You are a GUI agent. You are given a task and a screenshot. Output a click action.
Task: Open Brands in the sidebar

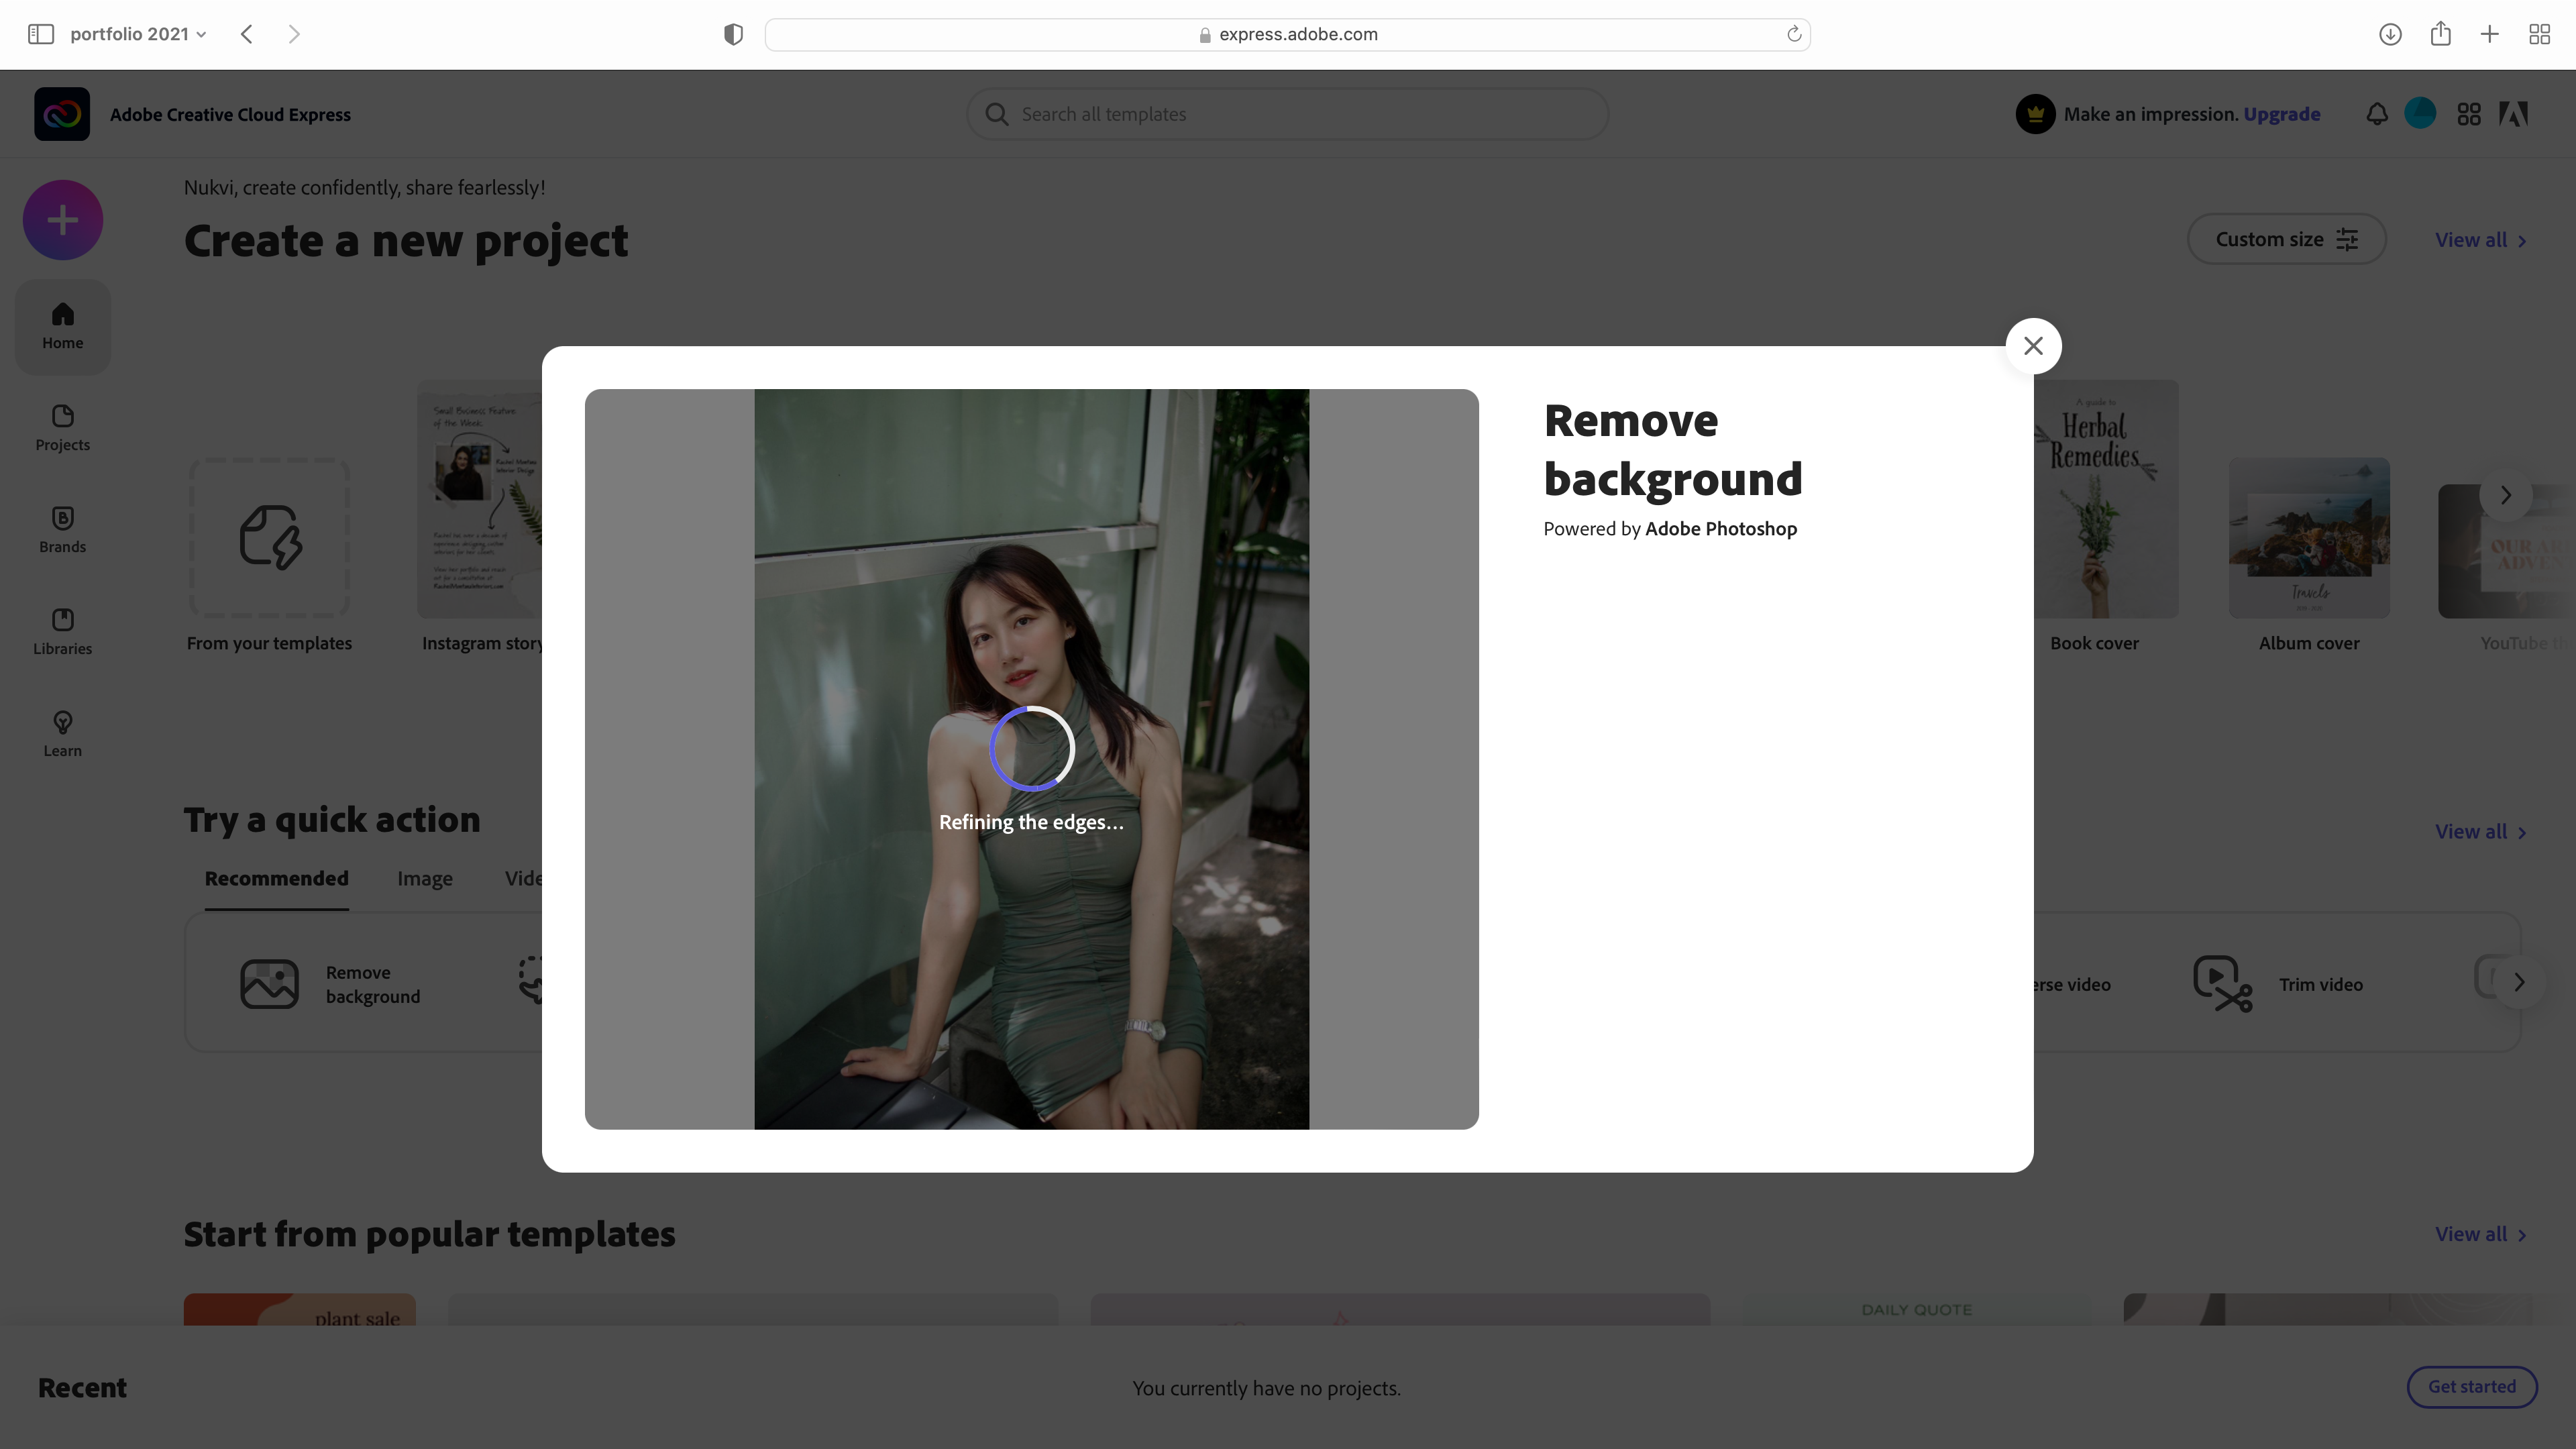[x=62, y=530]
